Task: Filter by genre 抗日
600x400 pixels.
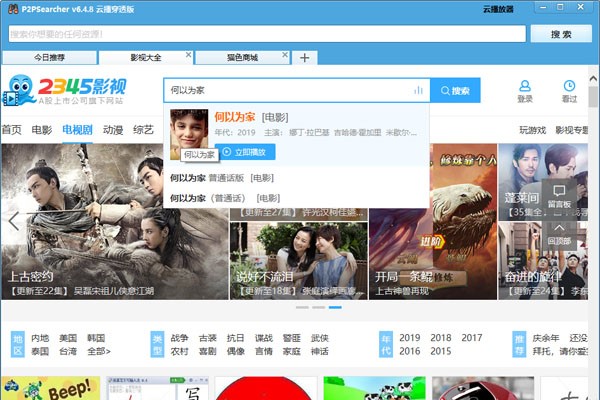Action: tap(235, 338)
